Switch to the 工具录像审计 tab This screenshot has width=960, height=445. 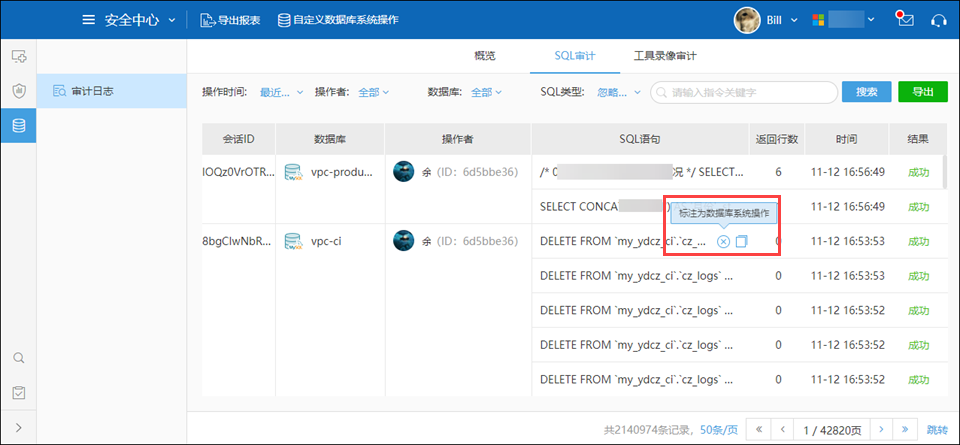coord(665,56)
